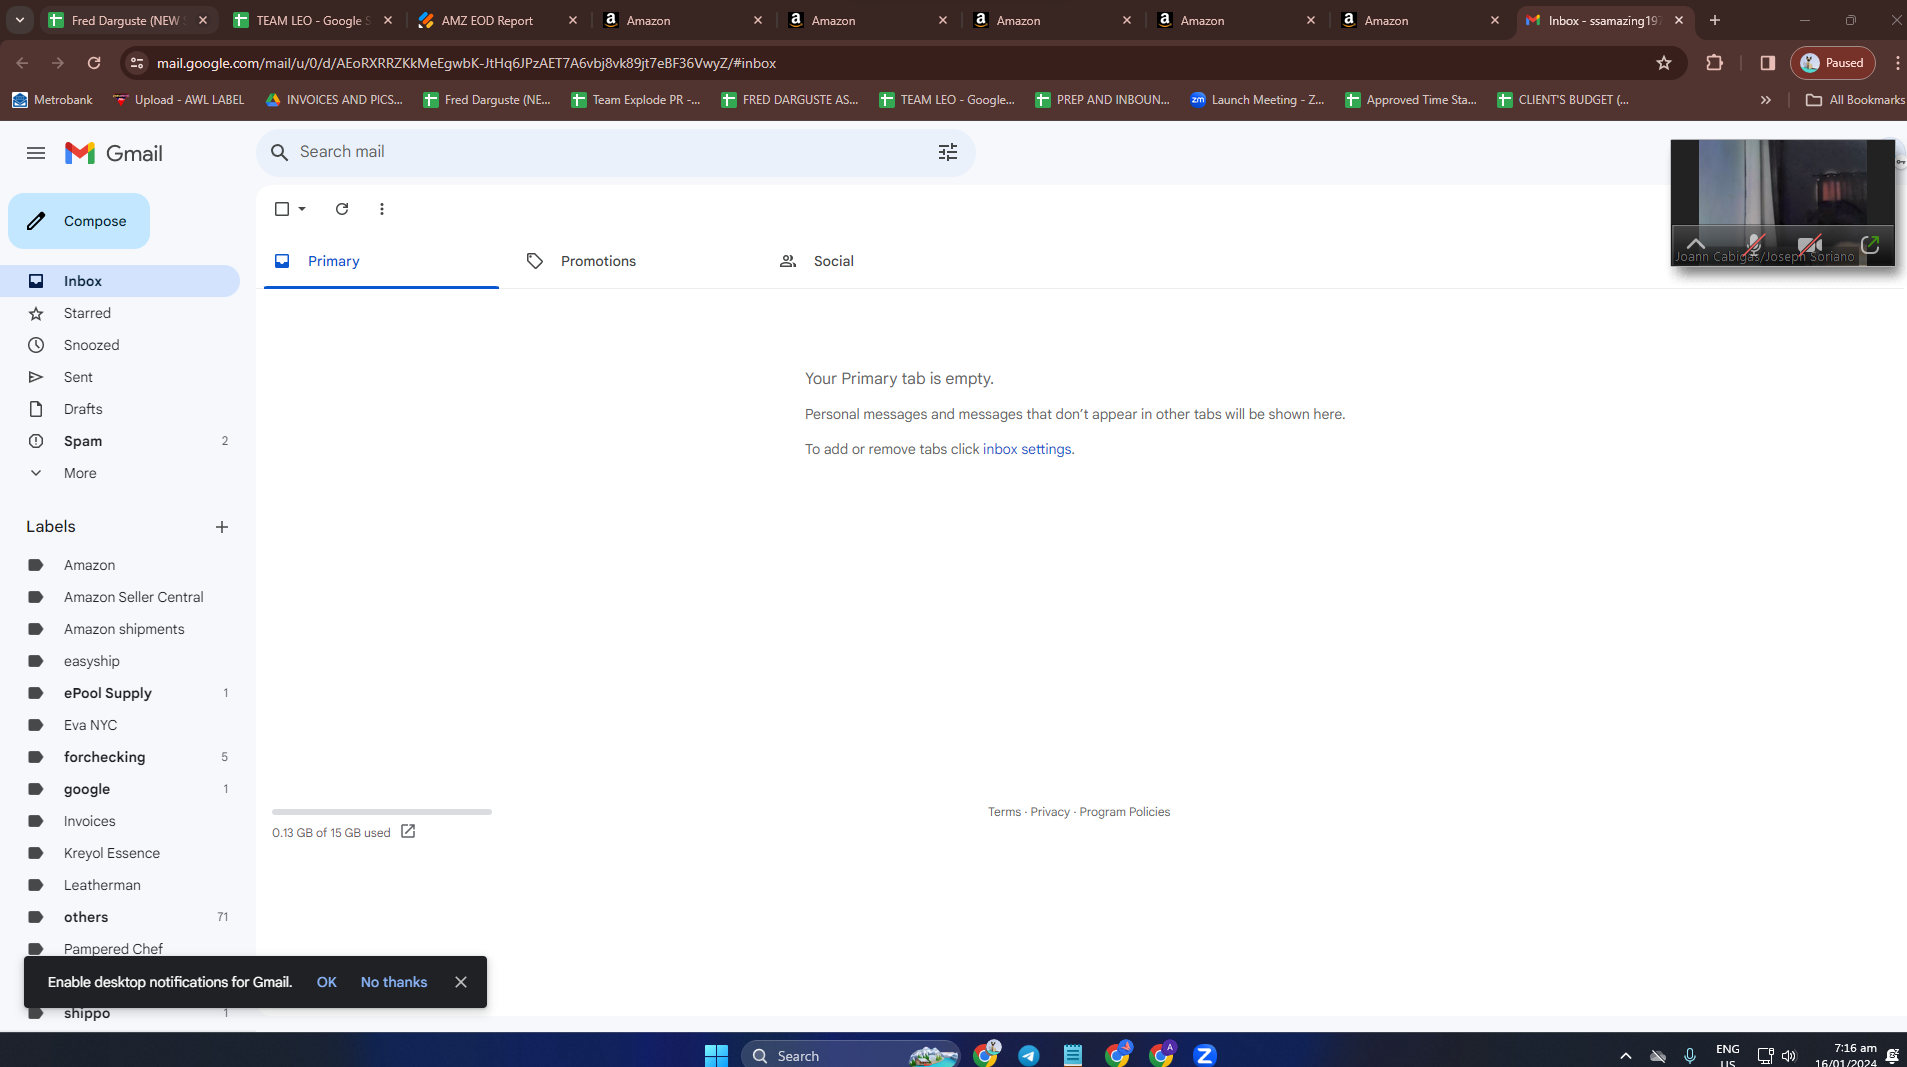The height and width of the screenshot is (1067, 1907).
Task: Switch to the Social tab
Action: point(886,261)
